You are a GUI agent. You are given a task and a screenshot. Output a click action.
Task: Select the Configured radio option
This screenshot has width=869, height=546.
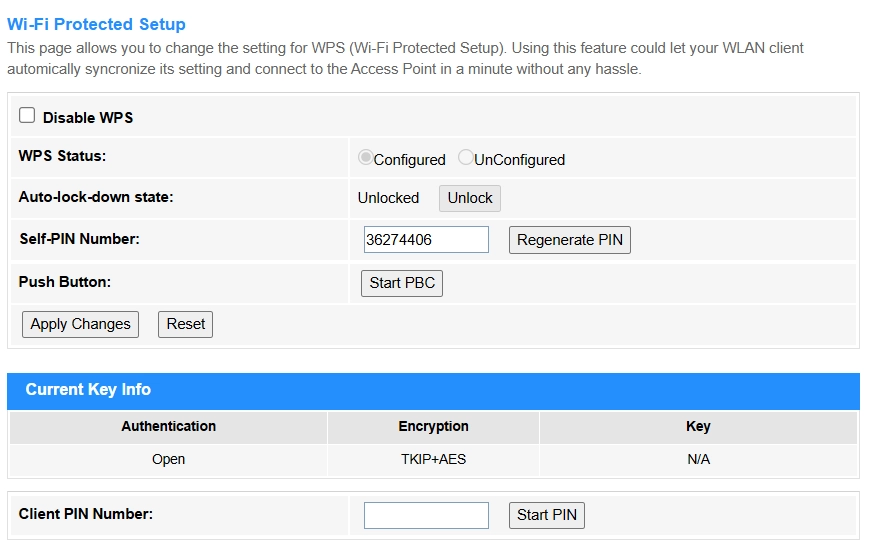click(x=366, y=158)
